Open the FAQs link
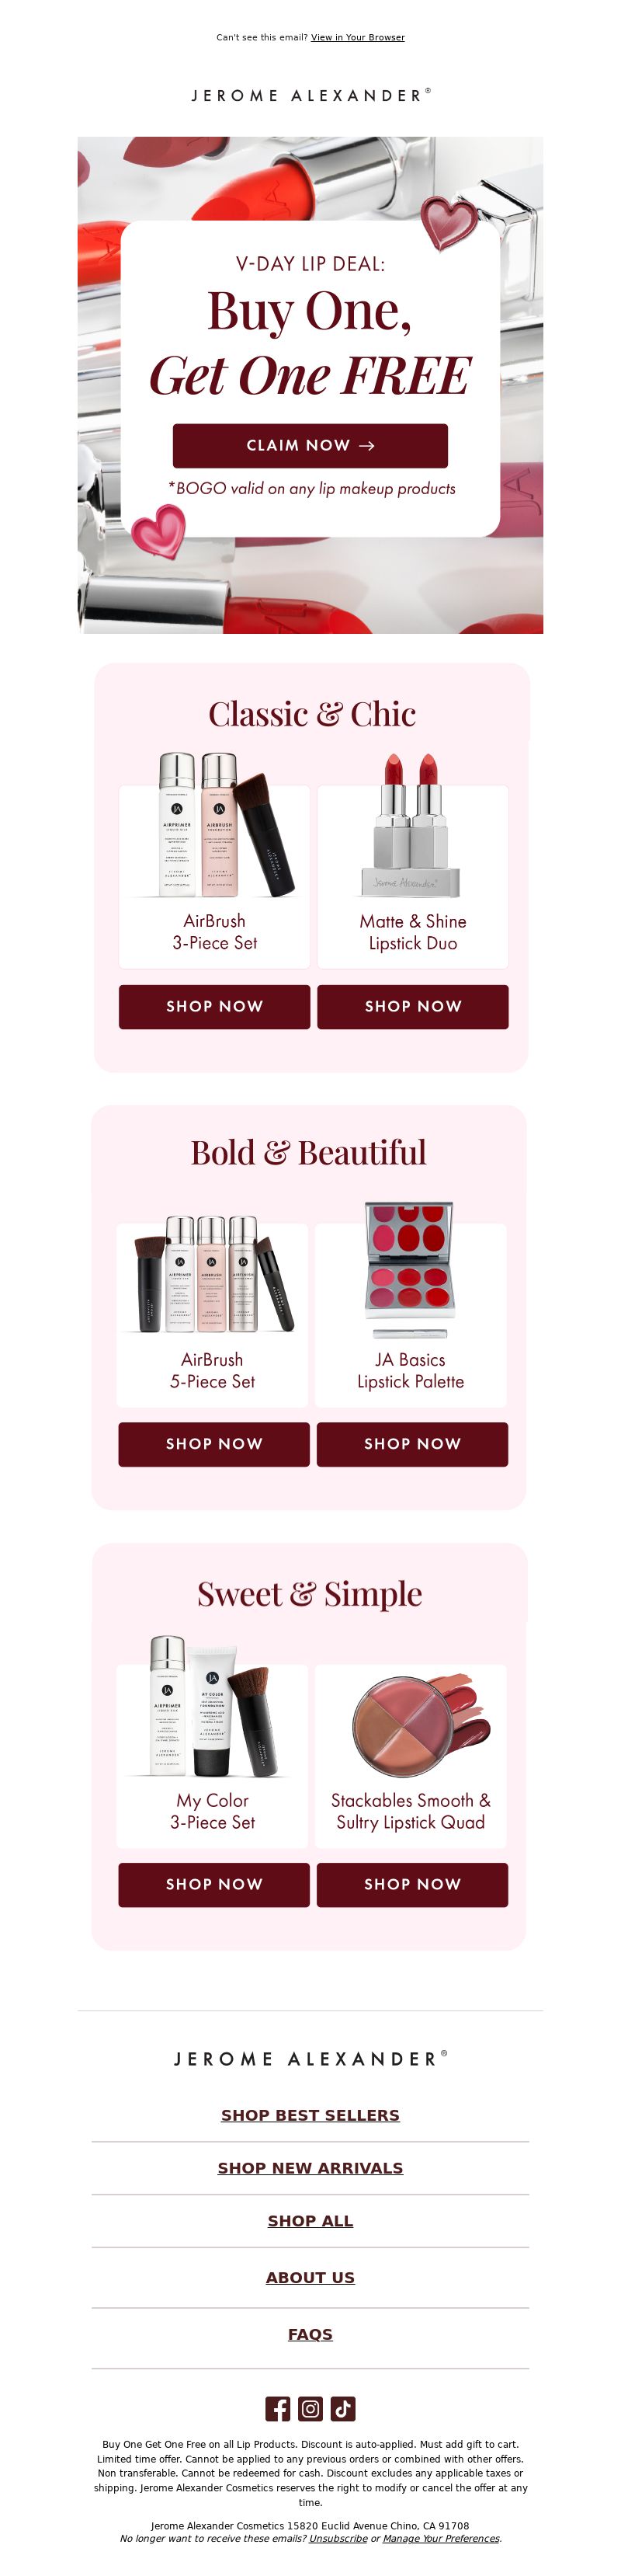The image size is (621, 2576). pyautogui.click(x=310, y=2334)
